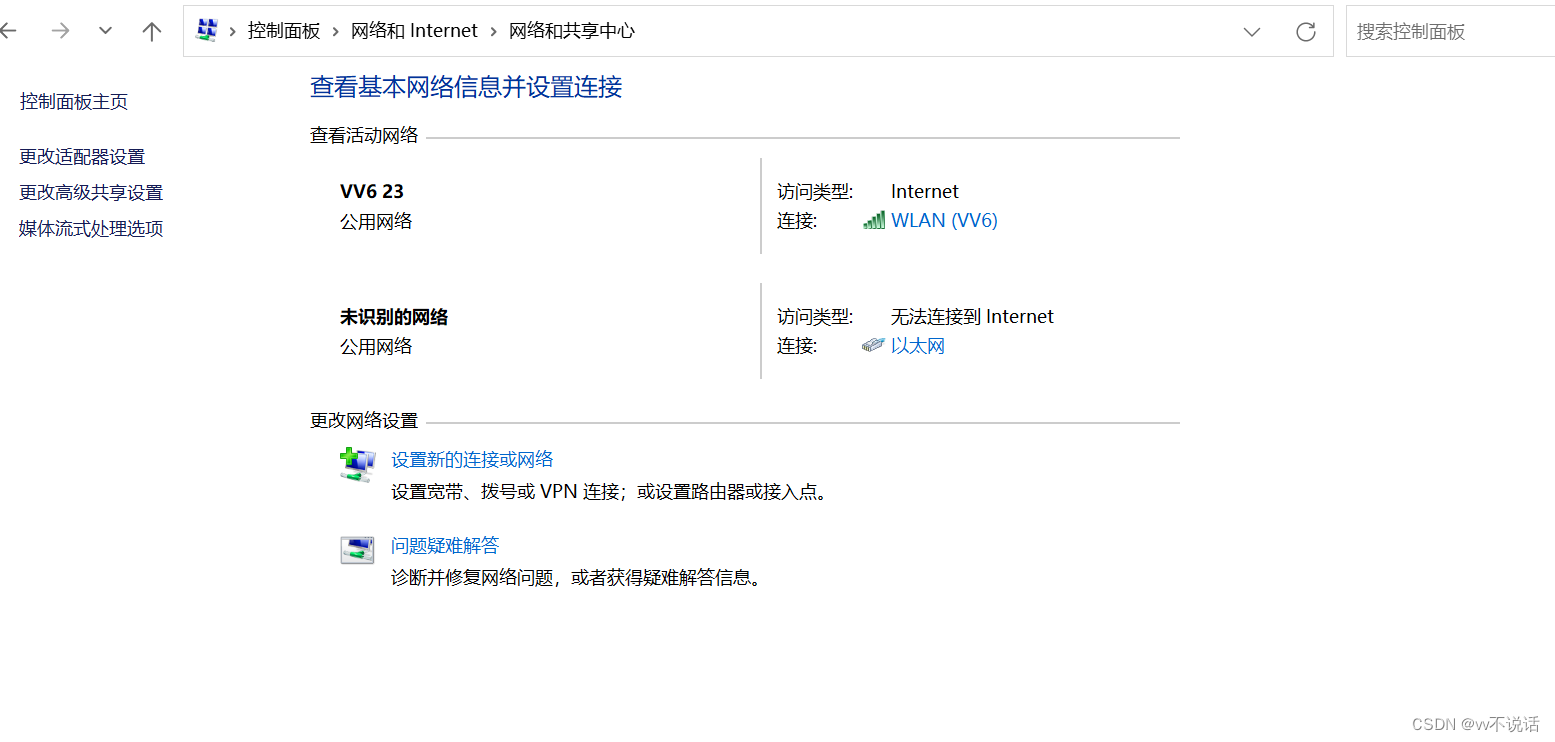Open 更改高级共享设置
Image resolution: width=1555 pixels, height=742 pixels.
(x=91, y=193)
